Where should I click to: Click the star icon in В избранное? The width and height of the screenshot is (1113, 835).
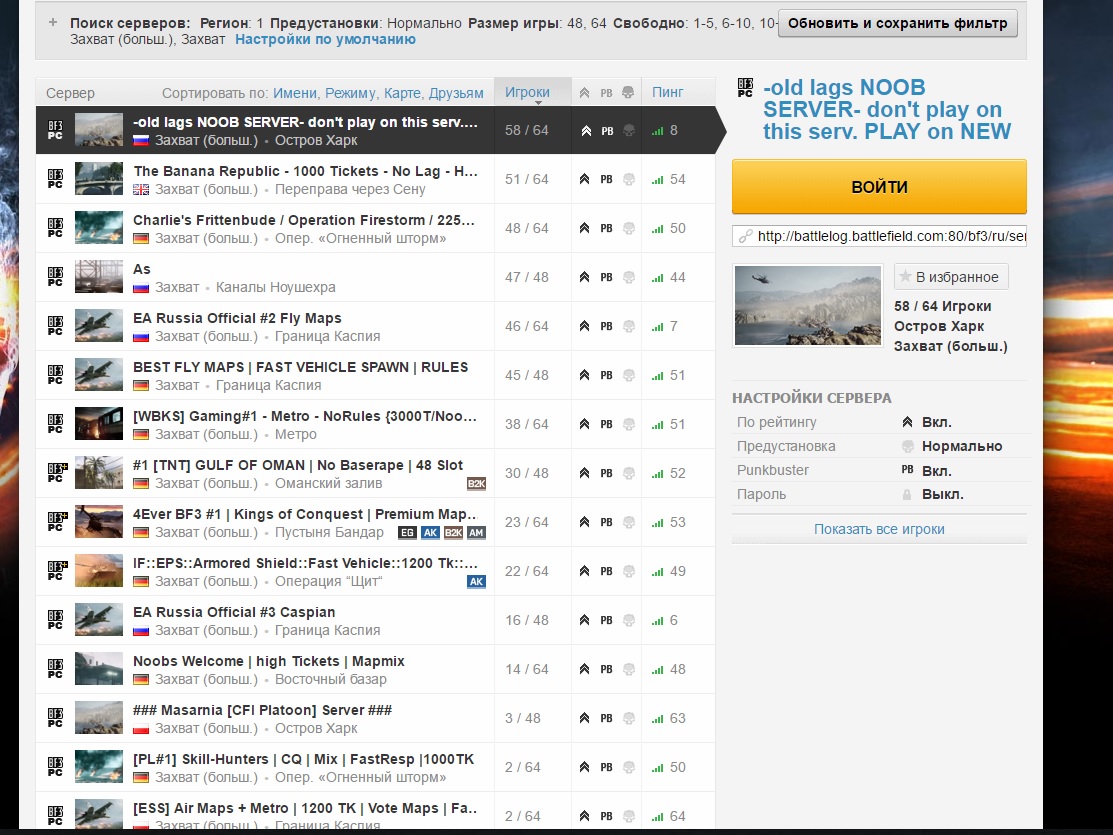(x=905, y=276)
